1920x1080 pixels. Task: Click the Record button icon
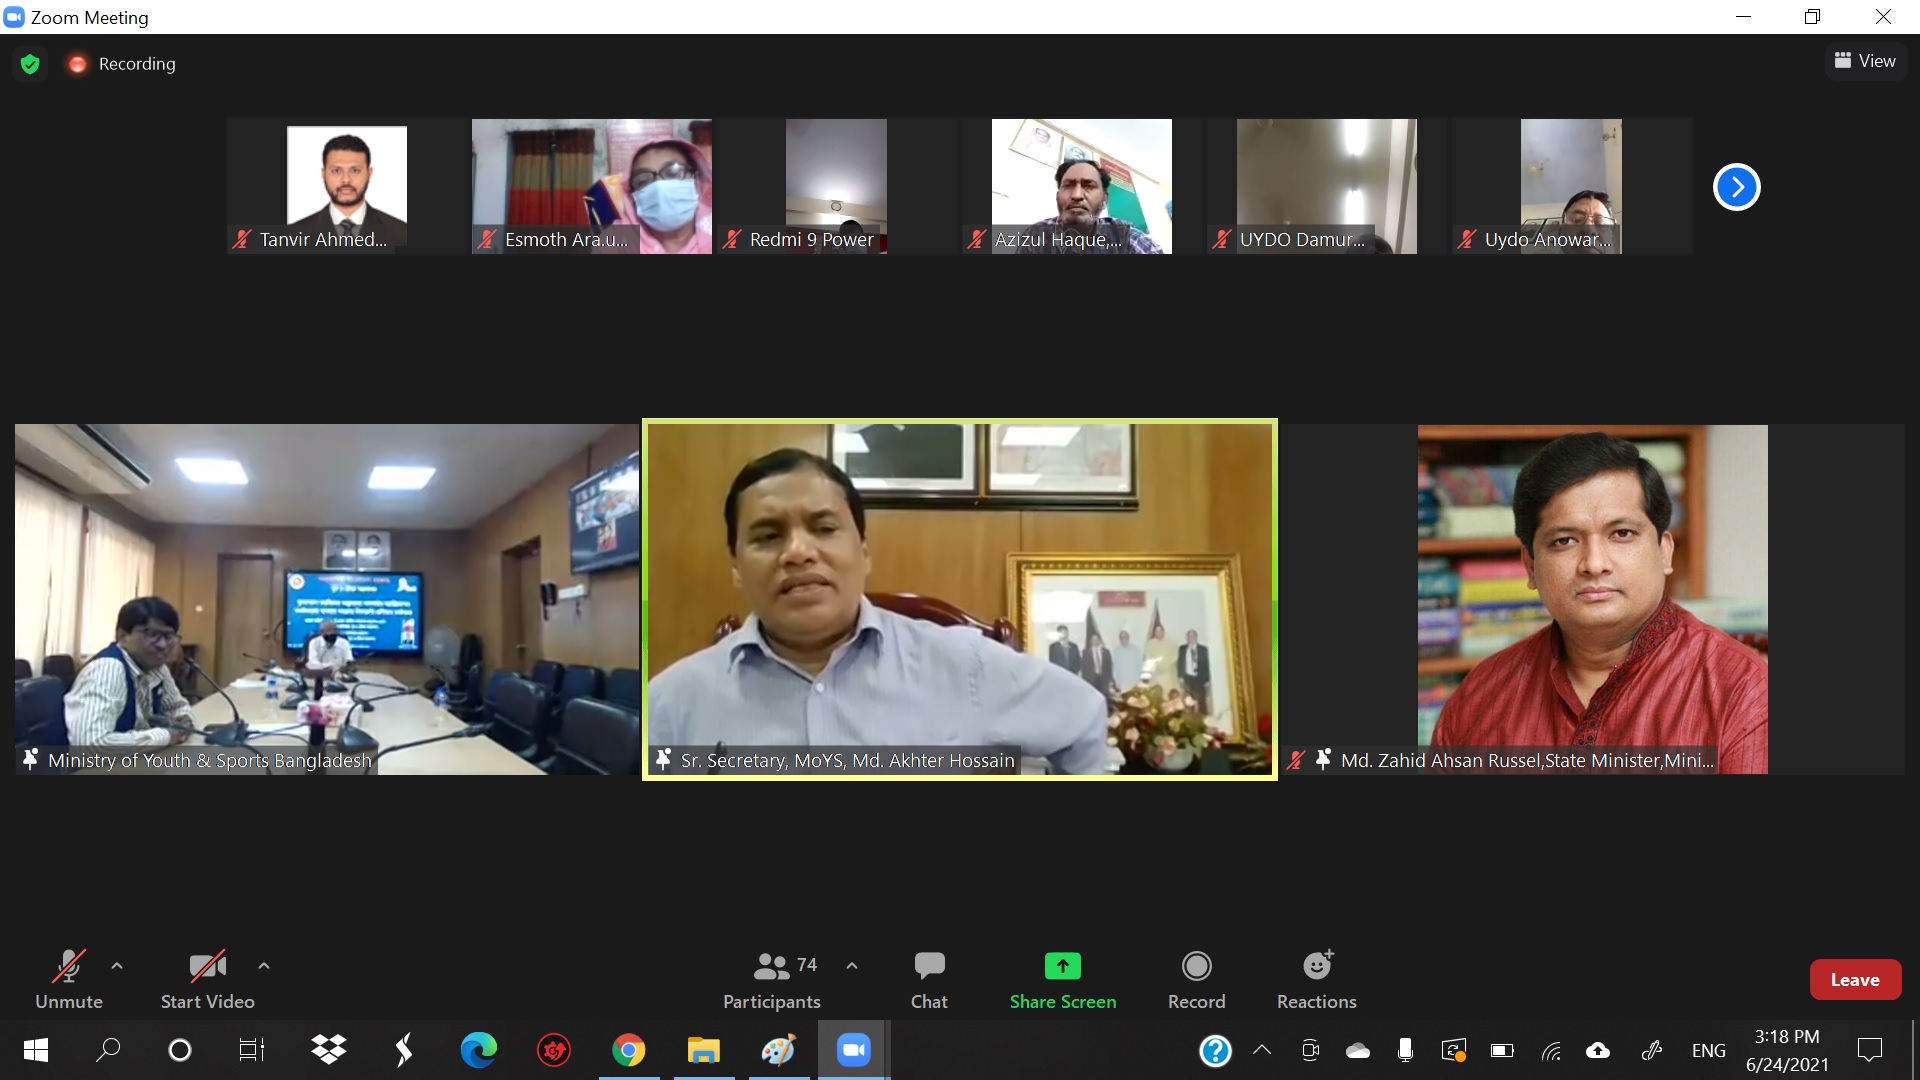(1196, 966)
